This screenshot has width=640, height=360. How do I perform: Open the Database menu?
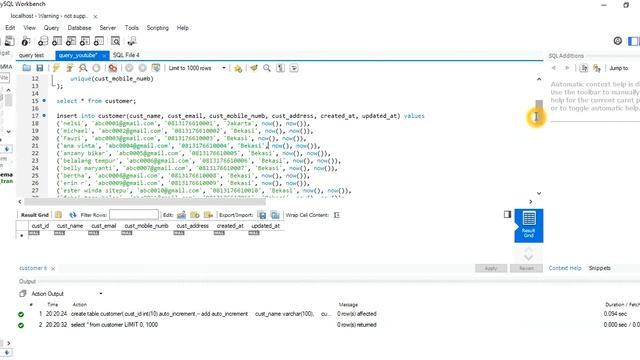click(79, 28)
